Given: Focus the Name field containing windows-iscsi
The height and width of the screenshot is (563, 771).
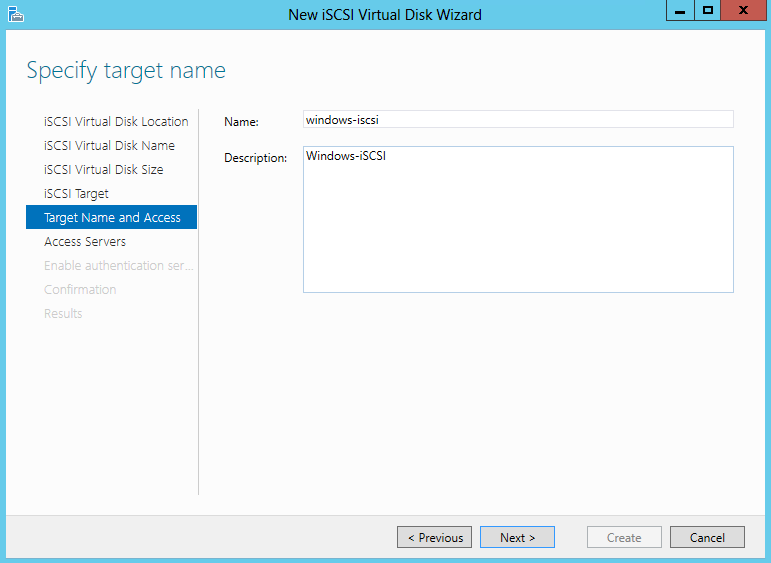Looking at the screenshot, I should (x=518, y=119).
